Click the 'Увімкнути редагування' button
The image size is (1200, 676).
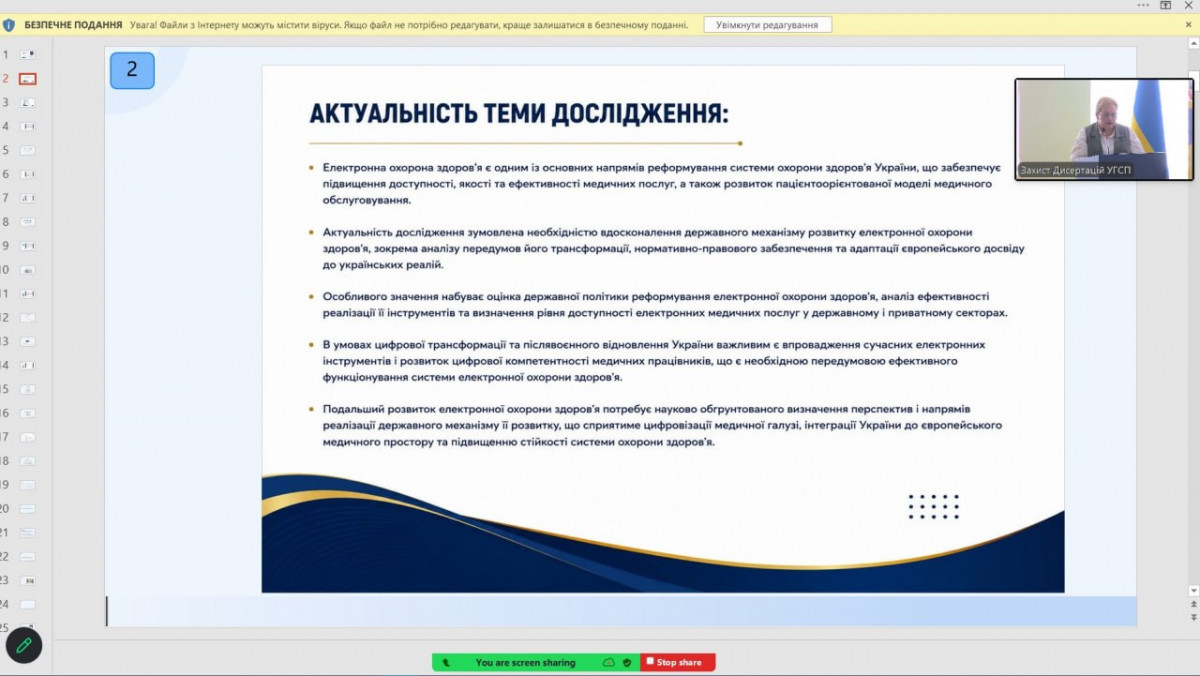767,24
